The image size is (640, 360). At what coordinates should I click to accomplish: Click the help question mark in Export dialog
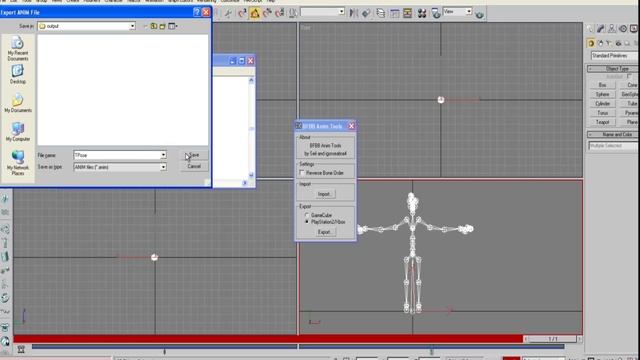(x=196, y=12)
